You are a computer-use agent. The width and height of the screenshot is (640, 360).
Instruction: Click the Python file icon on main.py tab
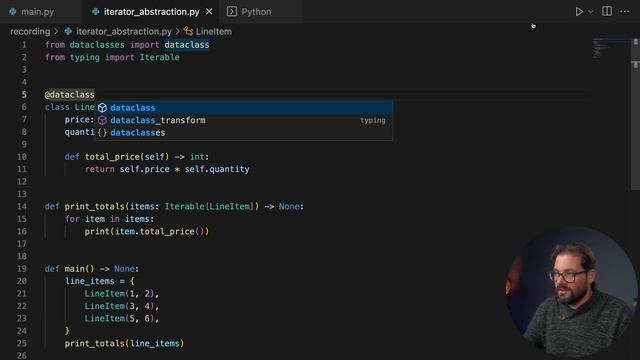pos(13,12)
